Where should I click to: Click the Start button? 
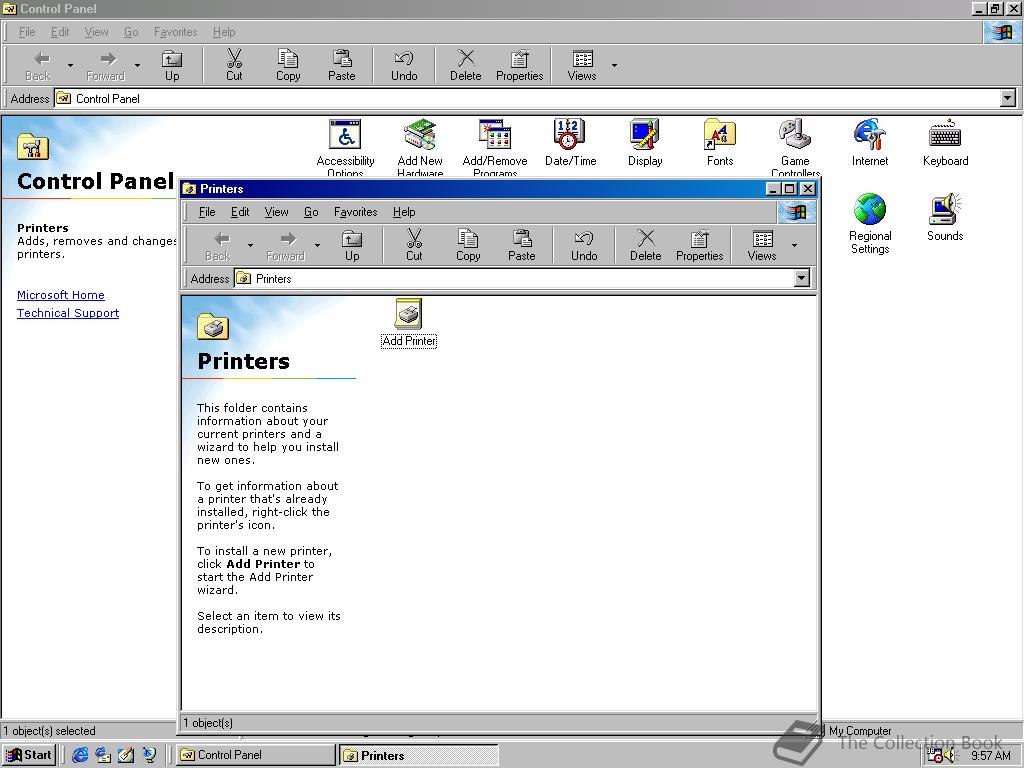[x=28, y=755]
